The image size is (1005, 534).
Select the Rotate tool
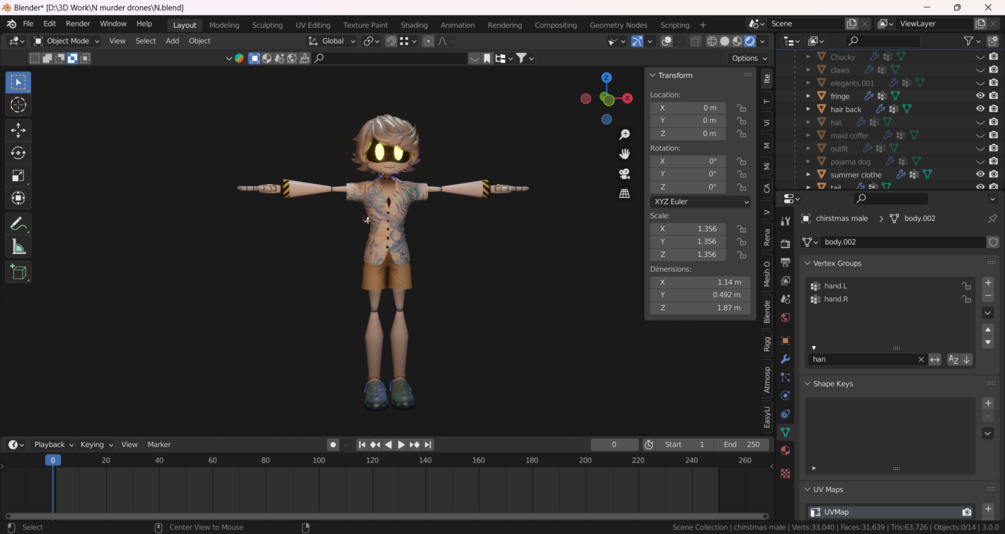tap(18, 153)
